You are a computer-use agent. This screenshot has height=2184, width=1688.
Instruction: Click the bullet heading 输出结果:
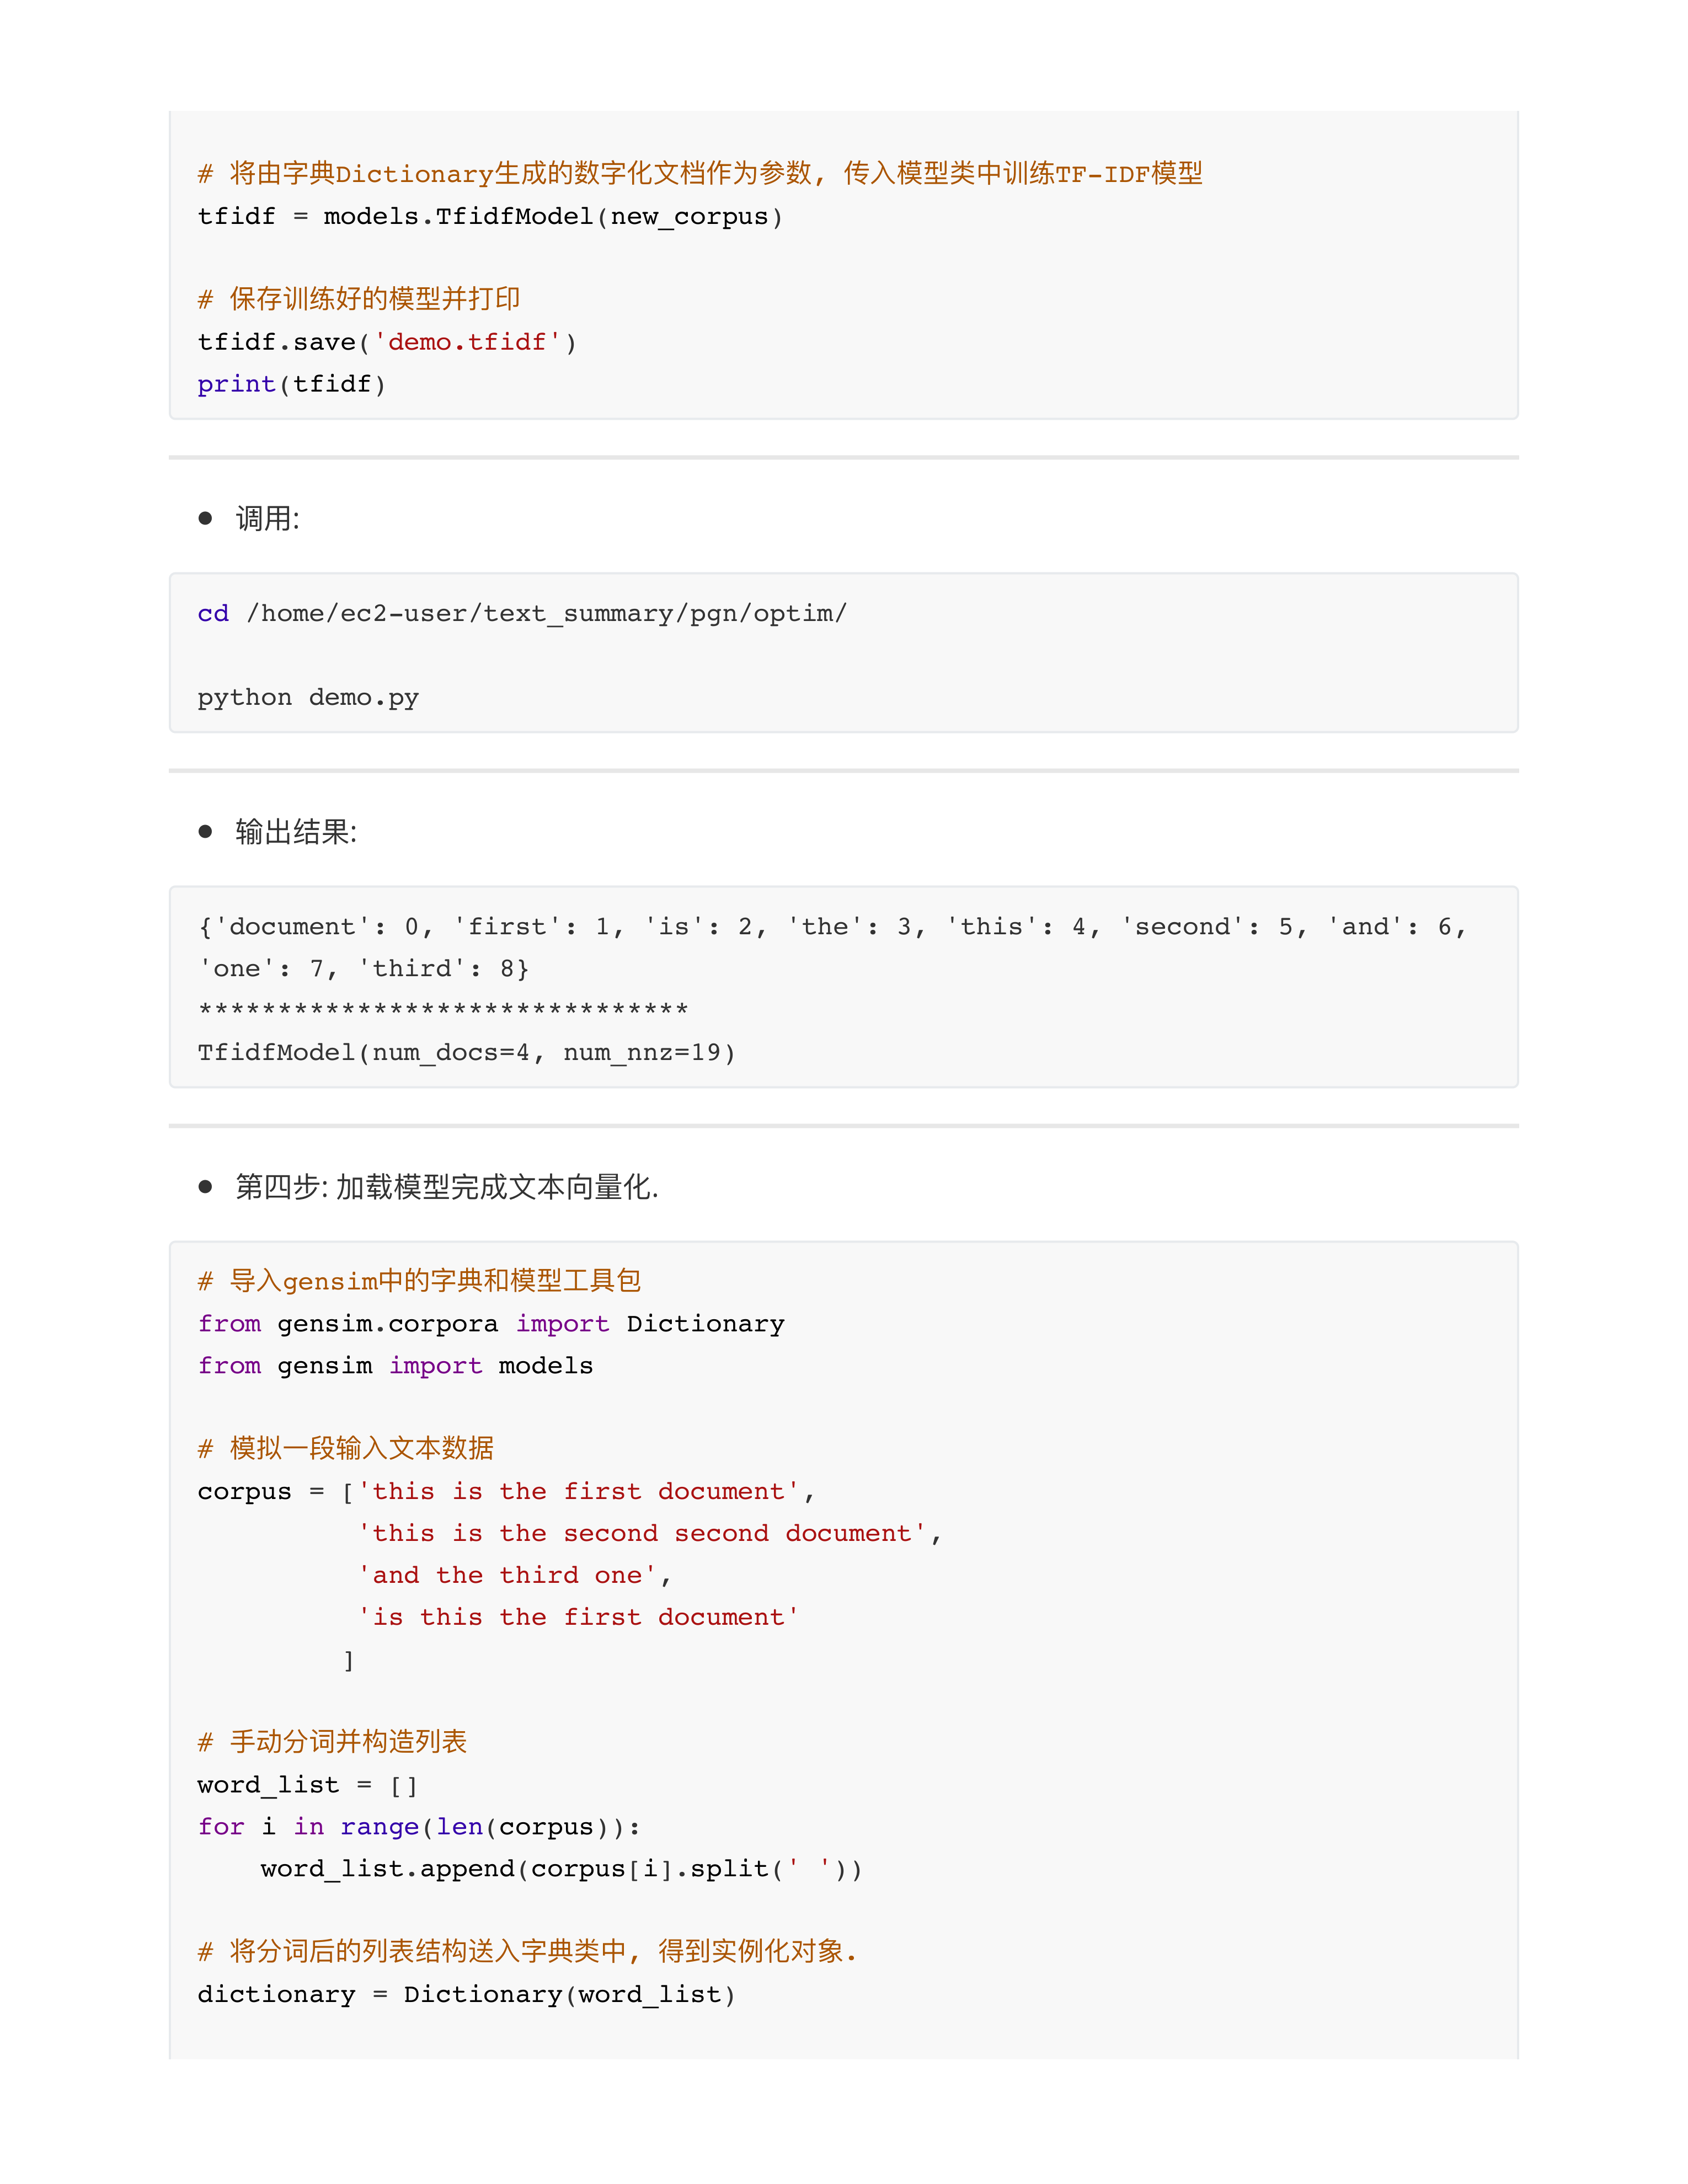(x=295, y=831)
